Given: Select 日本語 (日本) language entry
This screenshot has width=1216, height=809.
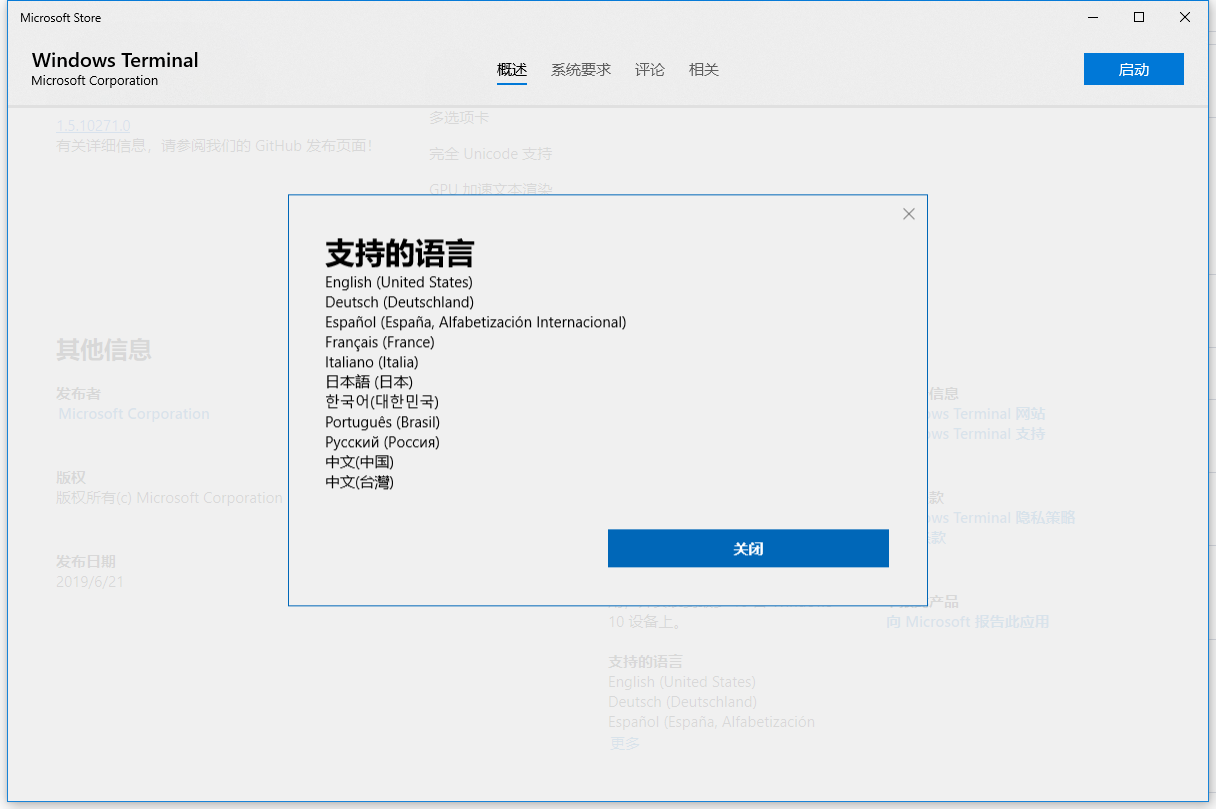Looking at the screenshot, I should [x=369, y=382].
